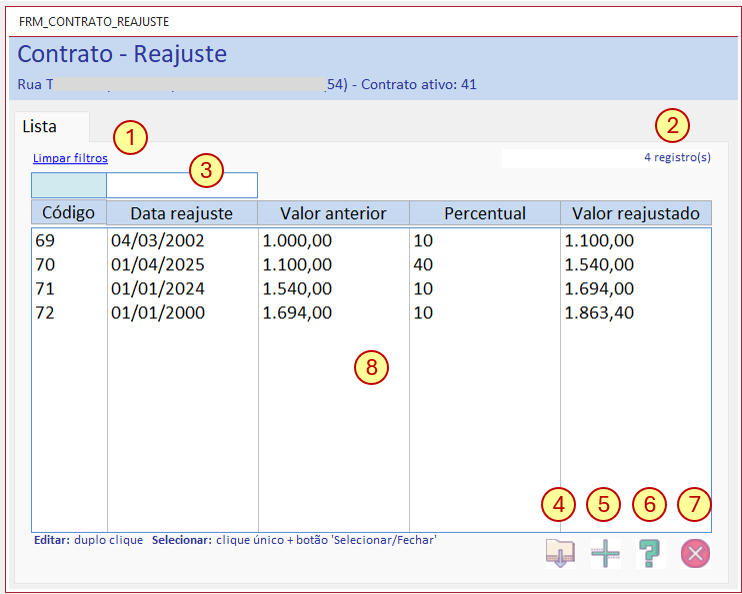This screenshot has width=742, height=594.
Task: Click the green plus add-record icon
Action: click(605, 553)
